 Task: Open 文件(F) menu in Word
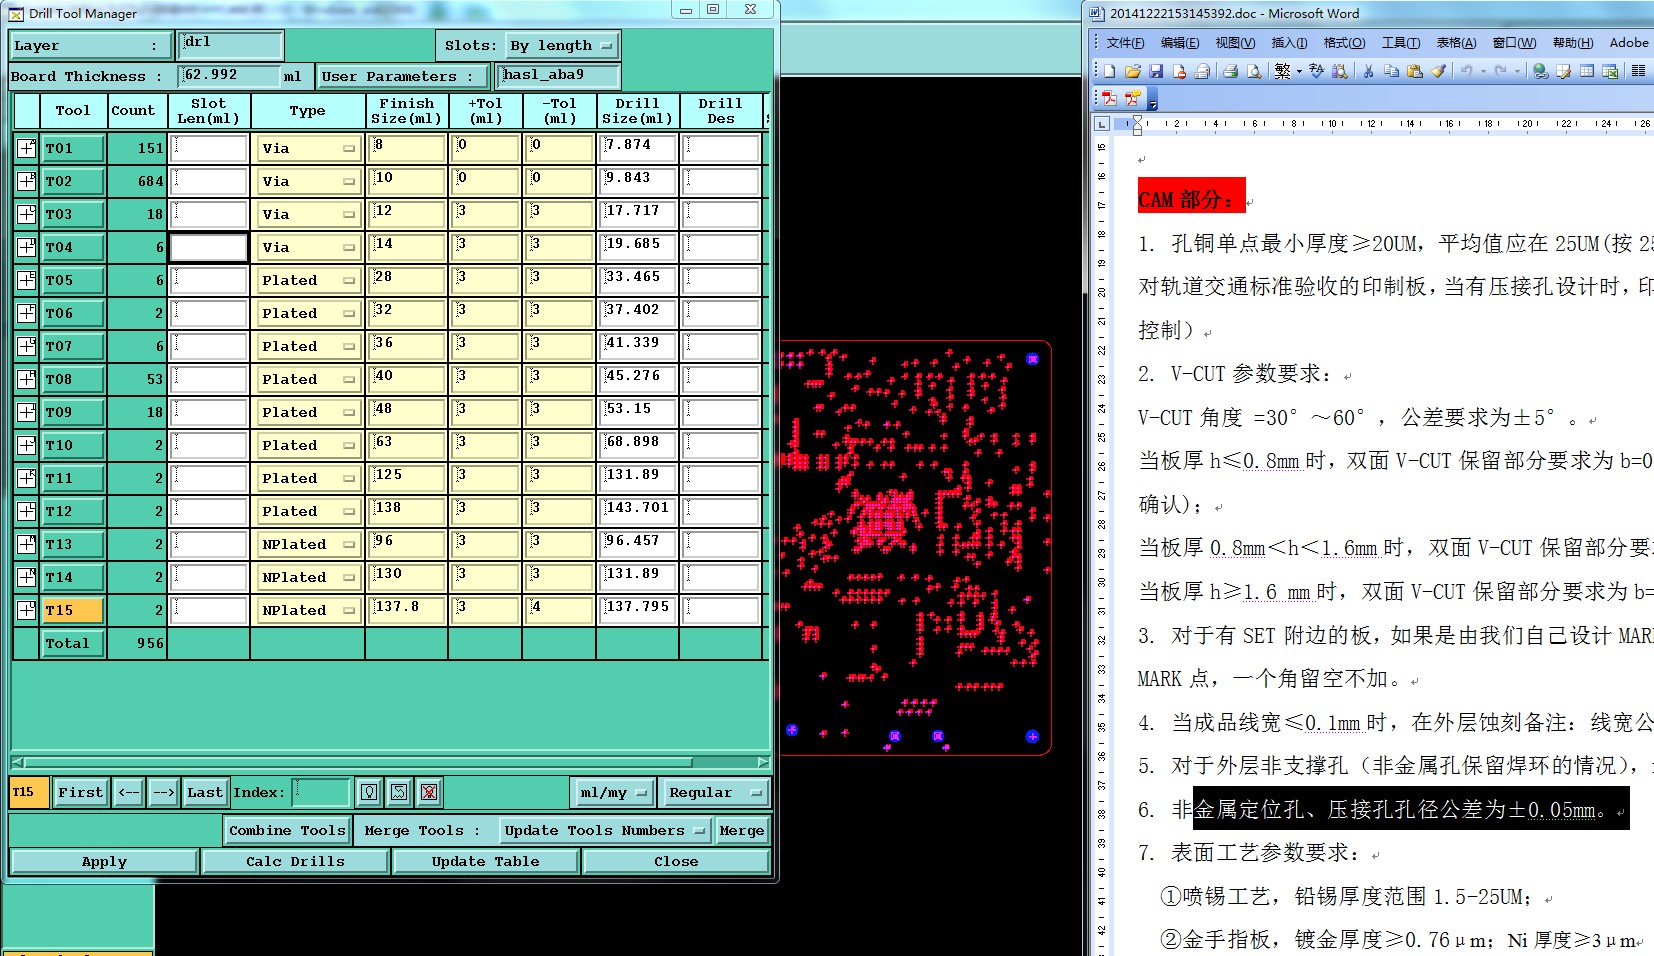[x=1125, y=43]
